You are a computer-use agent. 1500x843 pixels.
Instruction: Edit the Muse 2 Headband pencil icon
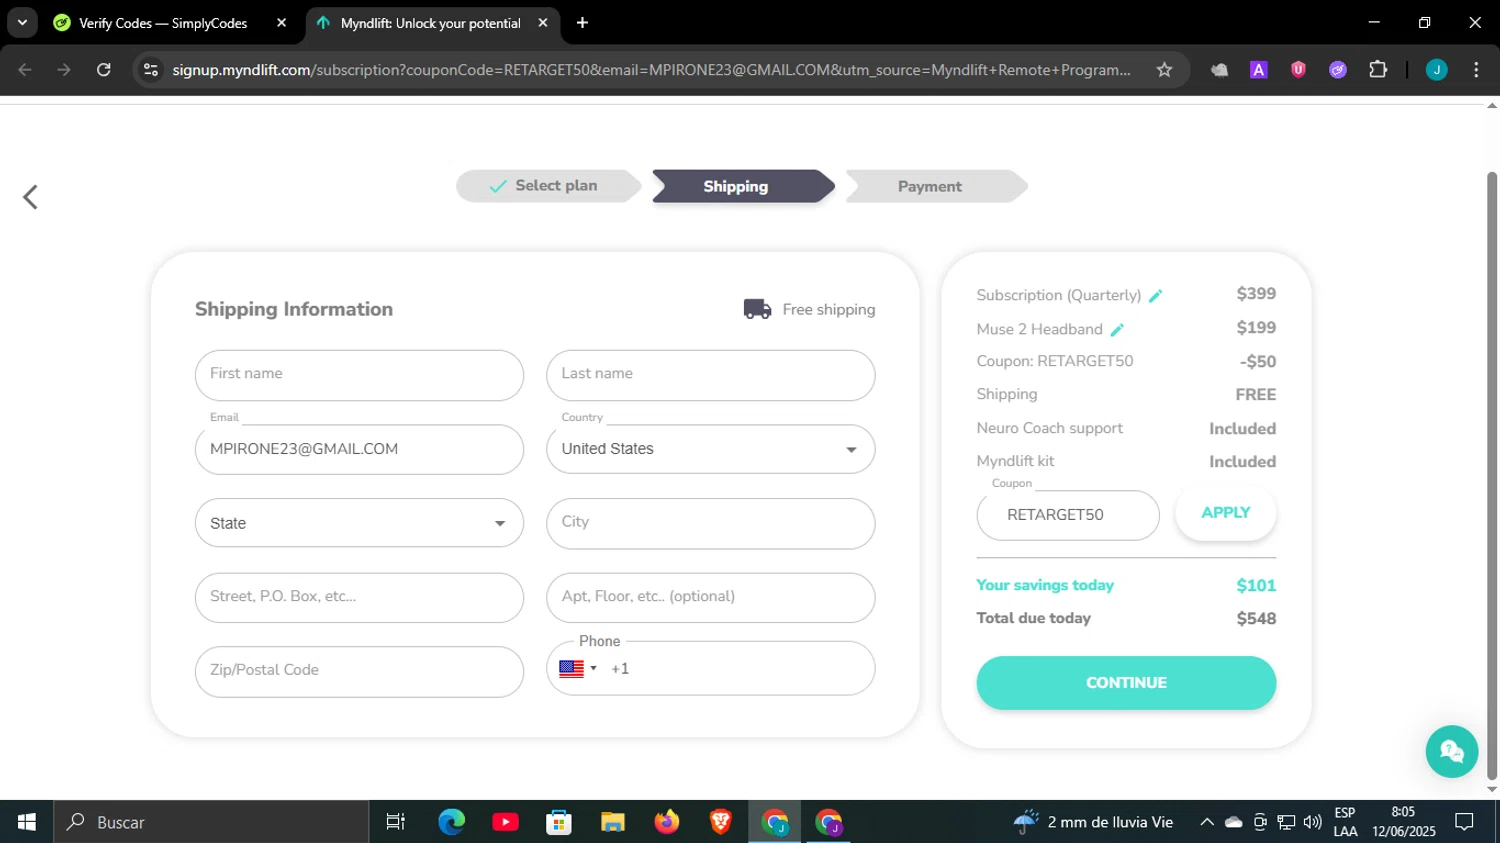(x=1117, y=329)
